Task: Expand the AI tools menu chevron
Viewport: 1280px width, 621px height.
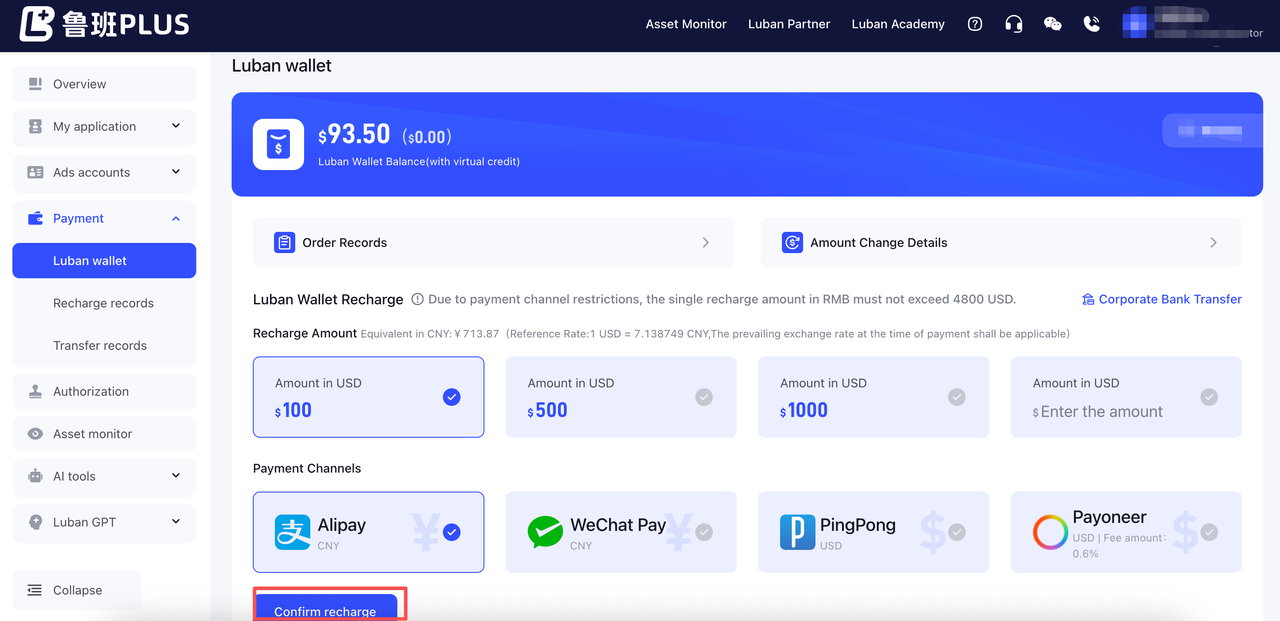Action: point(176,476)
